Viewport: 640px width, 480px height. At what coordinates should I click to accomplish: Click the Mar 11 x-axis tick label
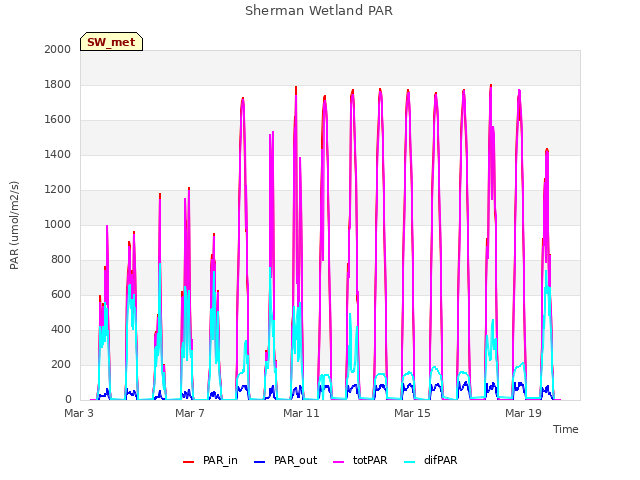(x=301, y=413)
